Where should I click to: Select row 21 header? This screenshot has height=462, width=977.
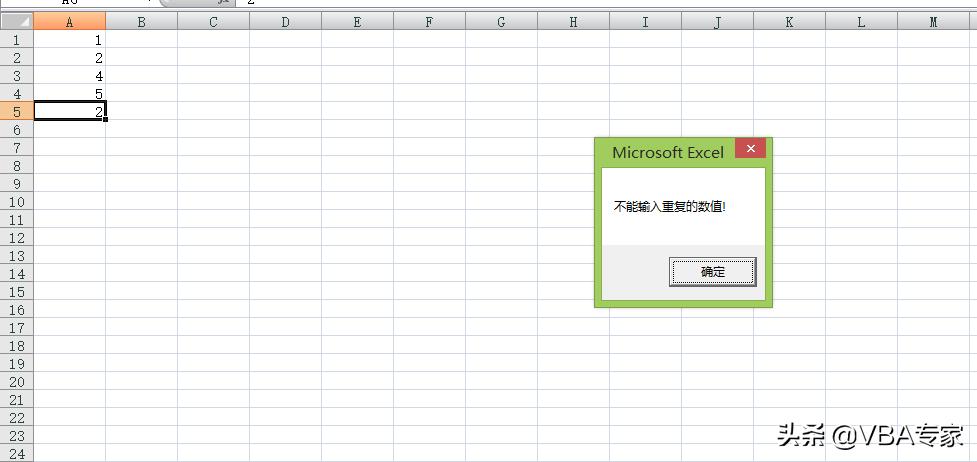[17, 400]
